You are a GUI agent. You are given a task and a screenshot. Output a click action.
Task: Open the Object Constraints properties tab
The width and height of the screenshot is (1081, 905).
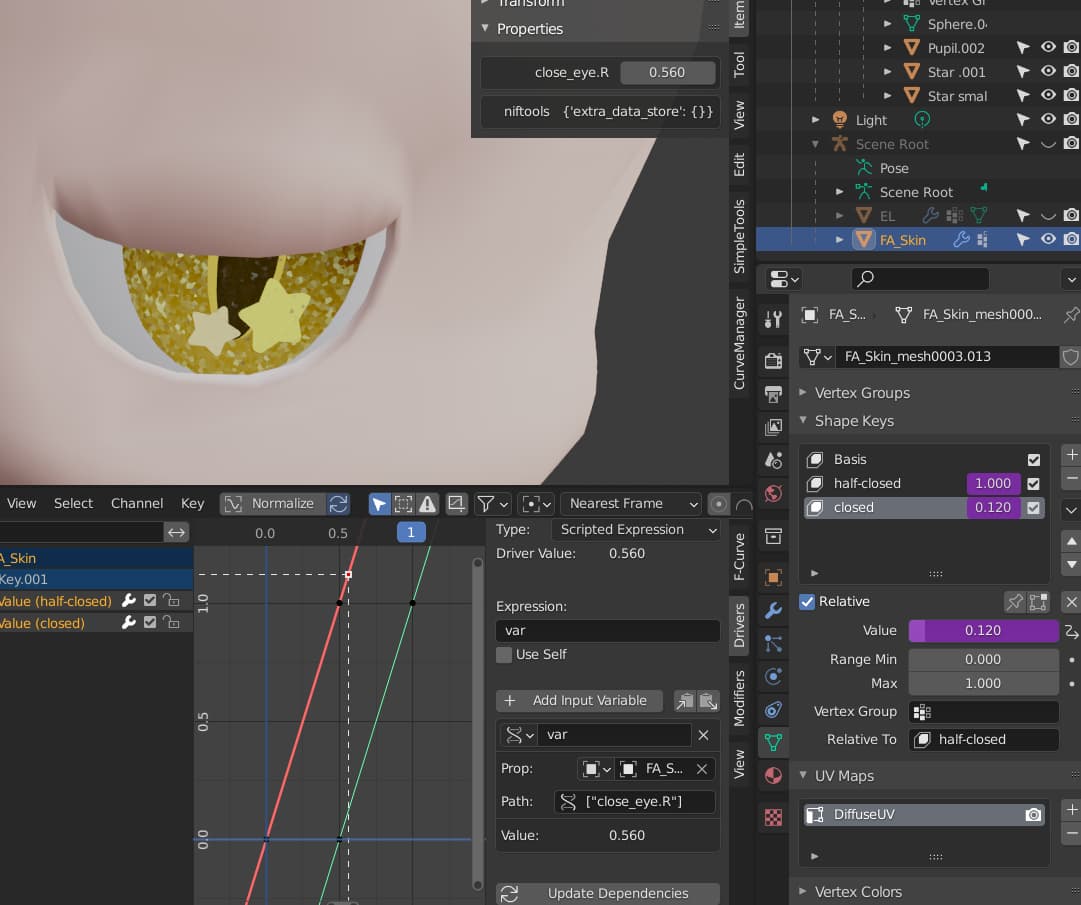(773, 709)
